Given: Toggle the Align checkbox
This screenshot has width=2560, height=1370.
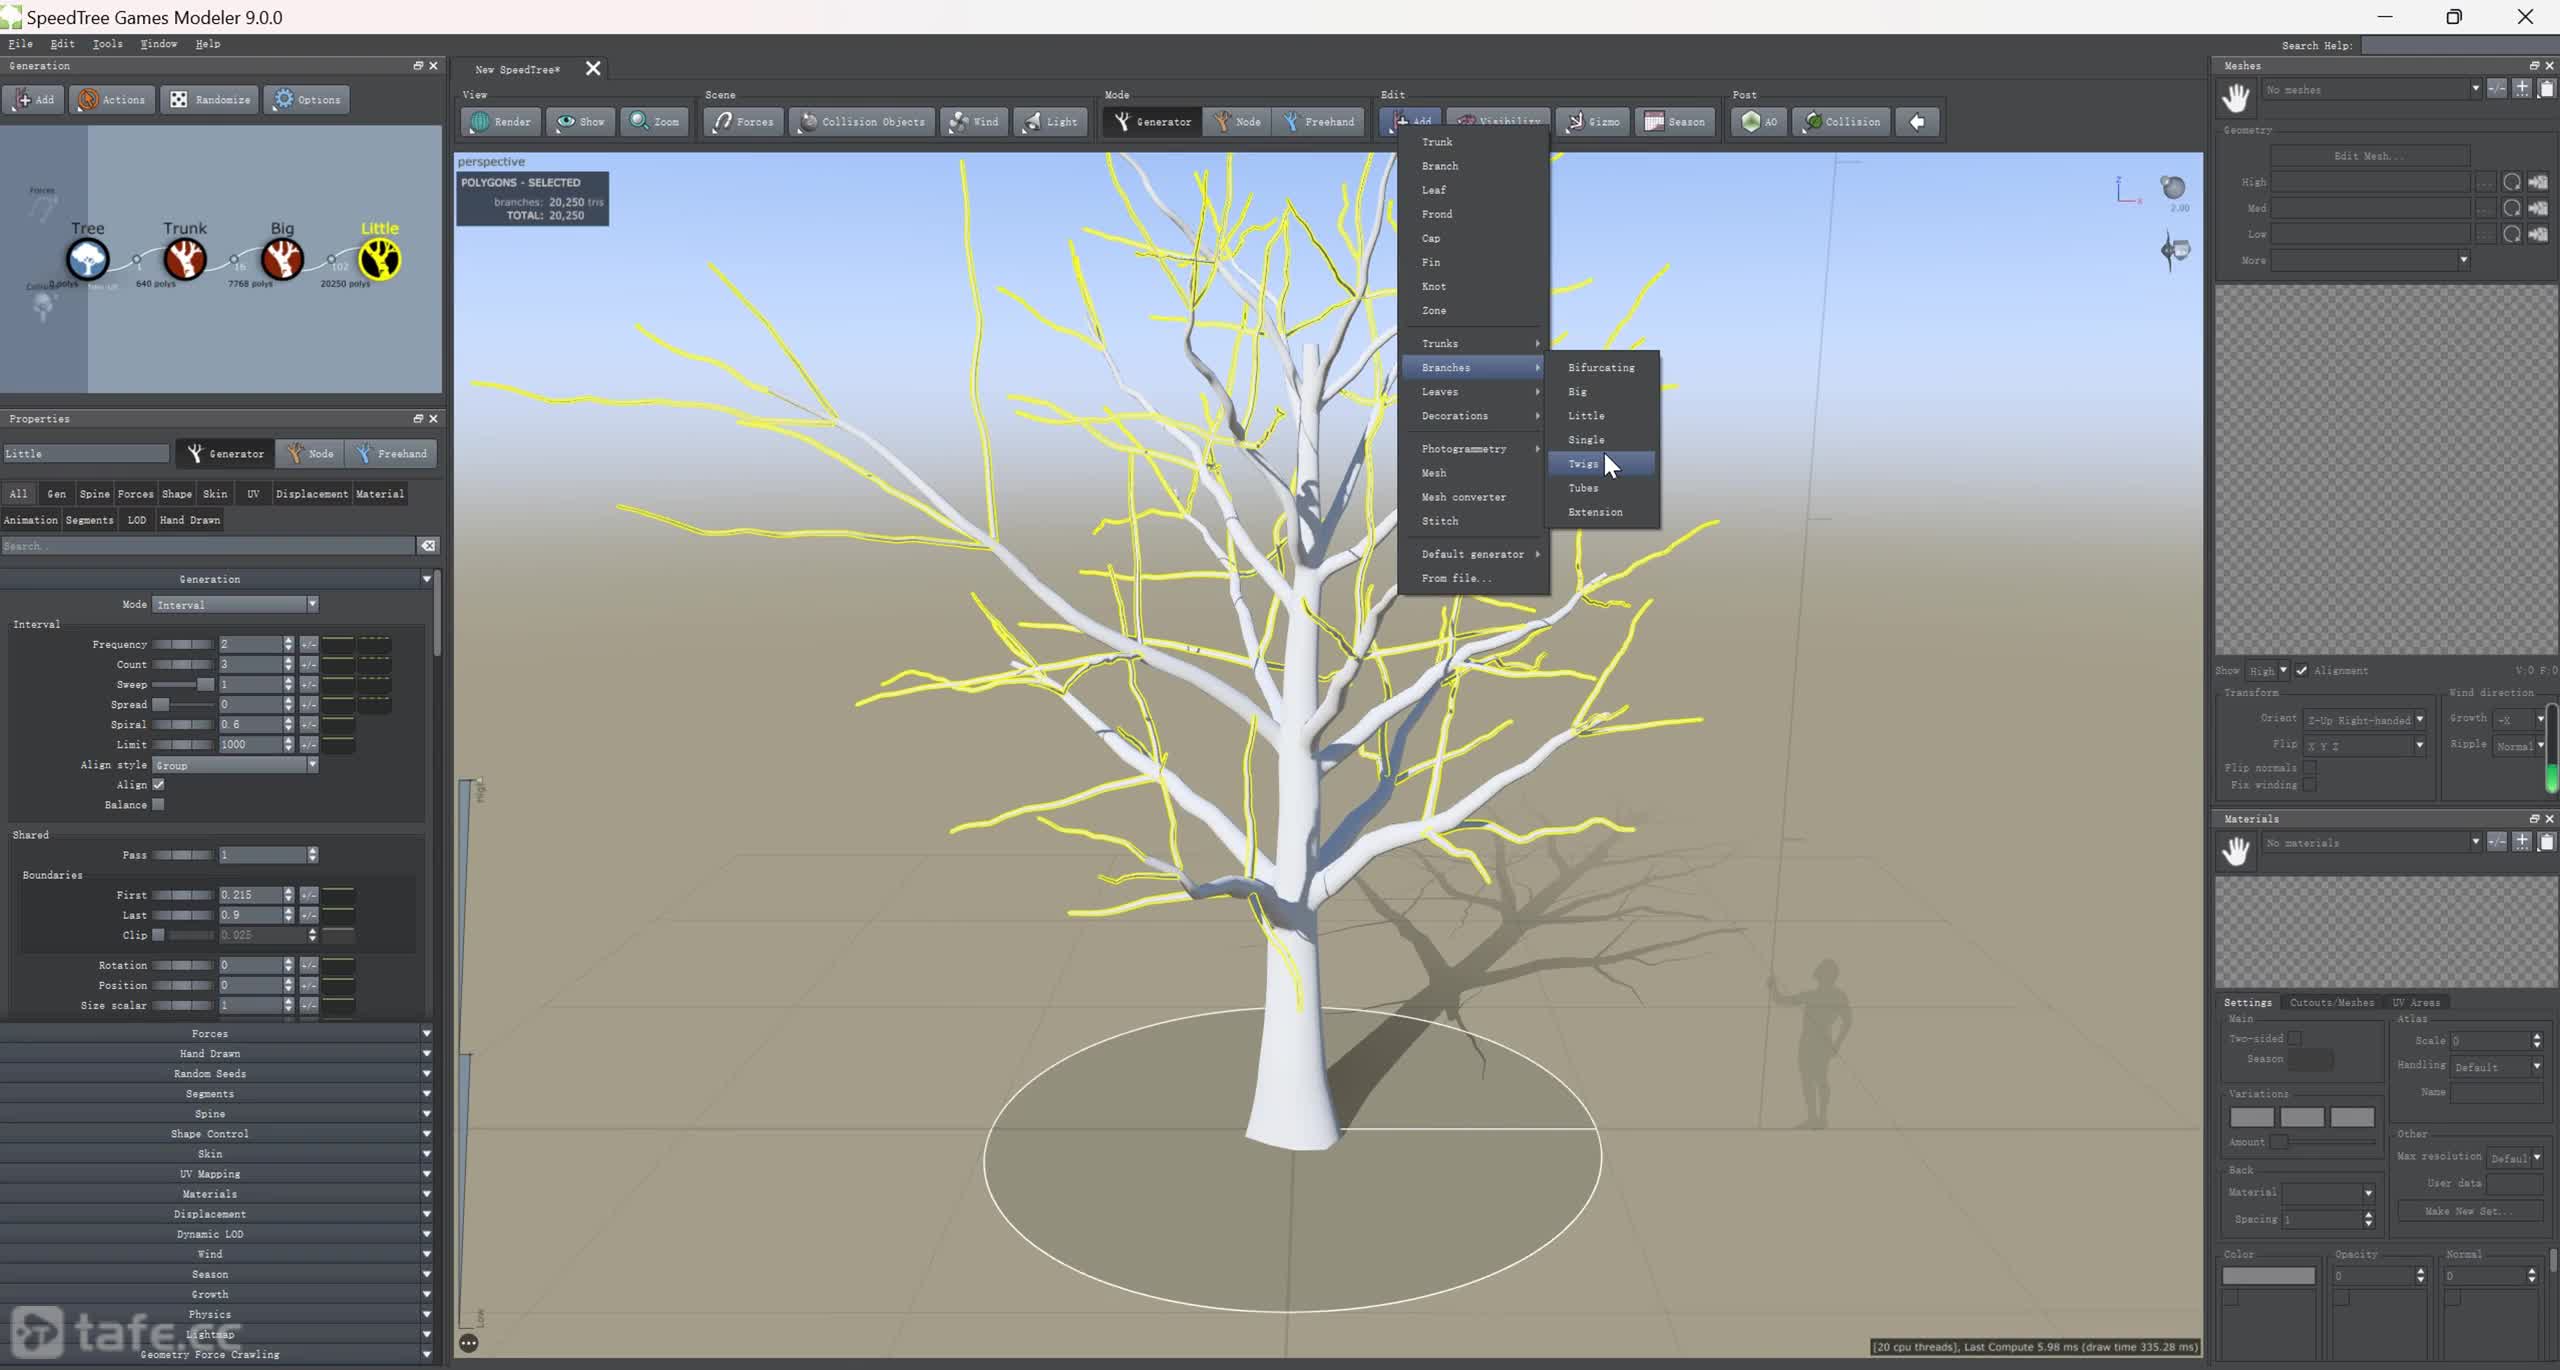Looking at the screenshot, I should pyautogui.click(x=158, y=785).
